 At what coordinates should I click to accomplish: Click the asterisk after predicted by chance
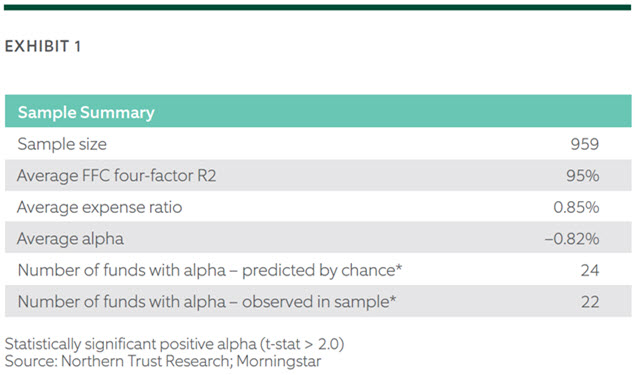[x=398, y=267]
